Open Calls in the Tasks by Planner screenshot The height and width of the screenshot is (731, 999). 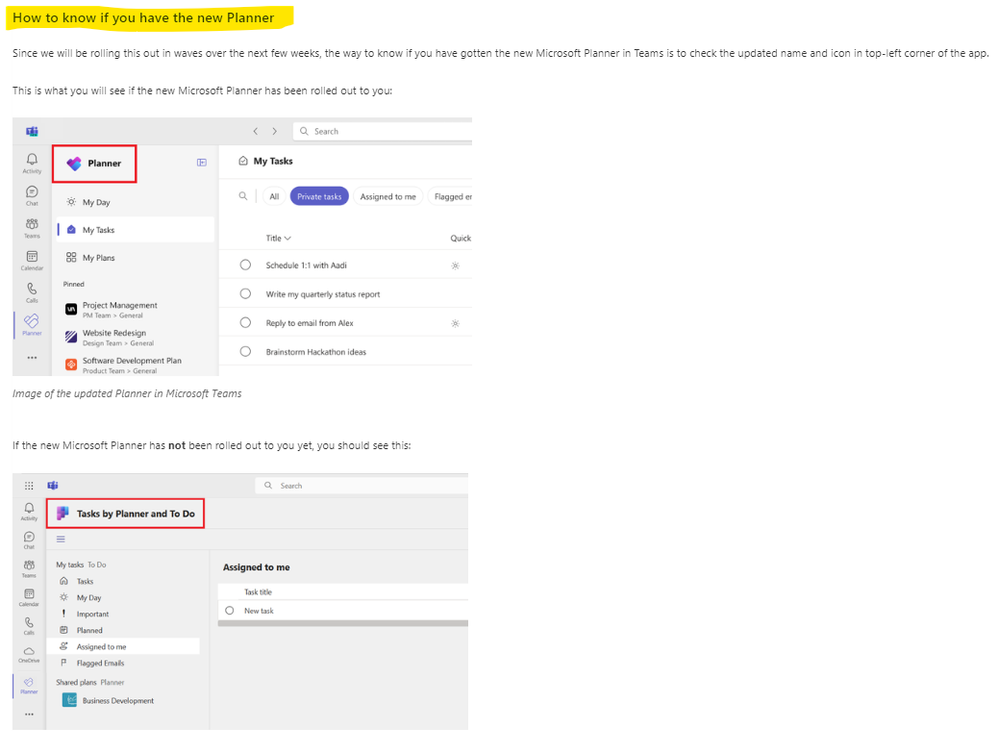point(29,625)
